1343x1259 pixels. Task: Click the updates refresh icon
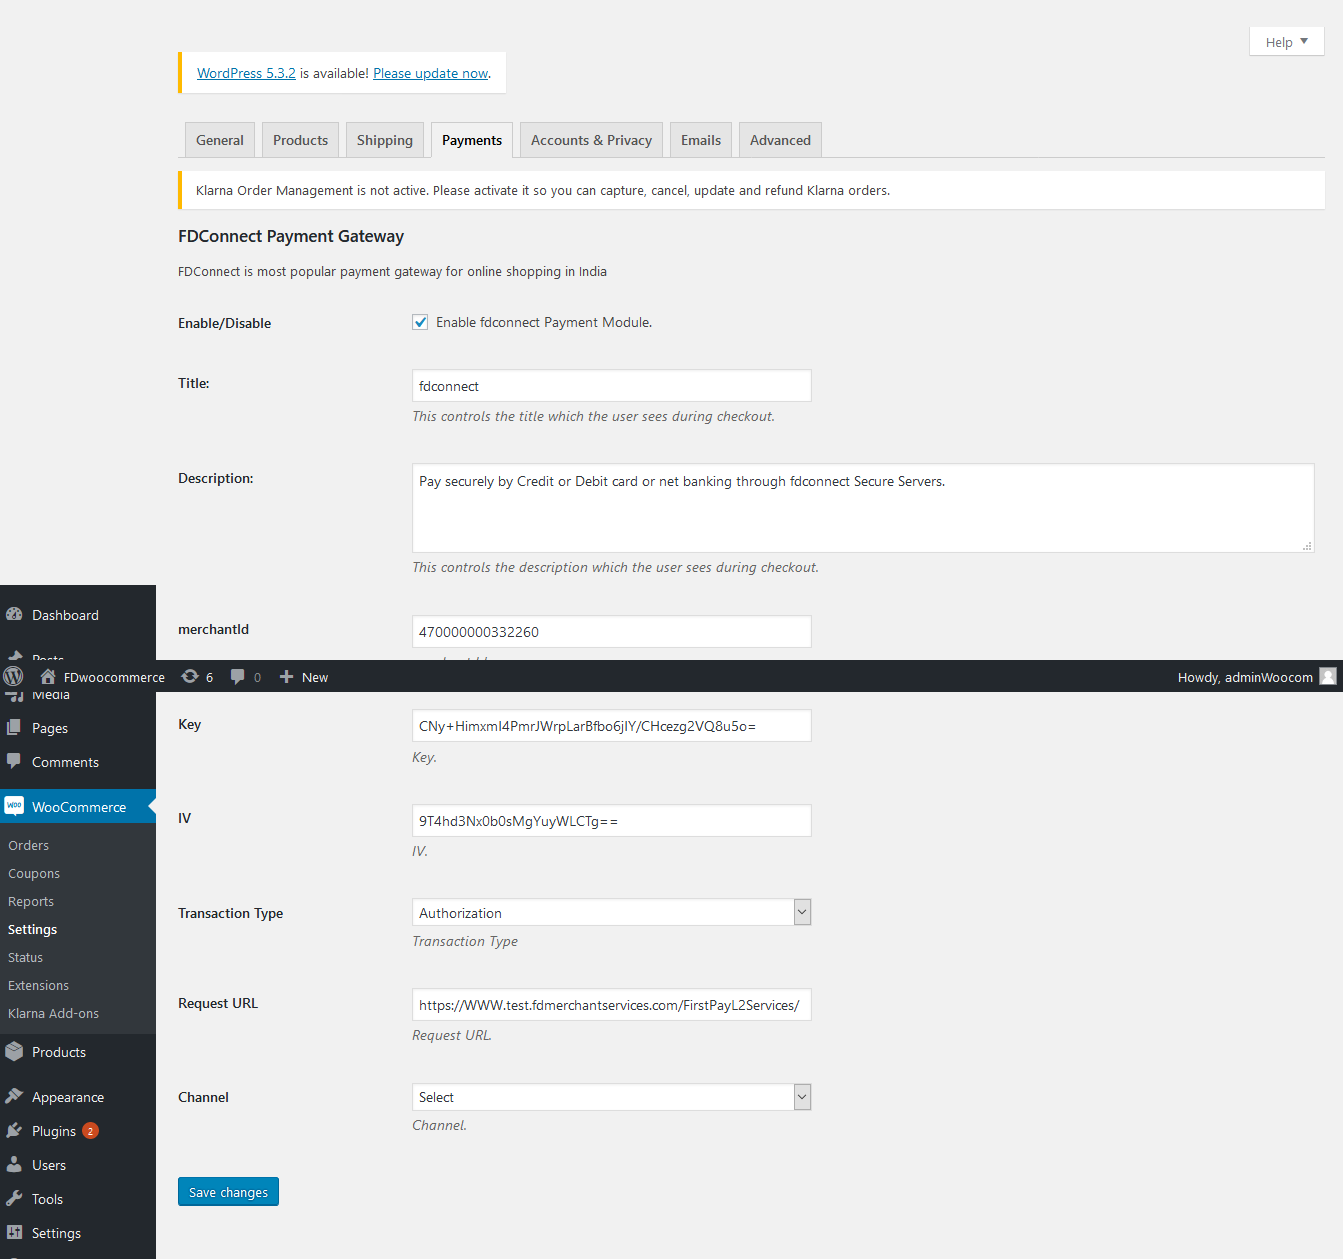(190, 677)
